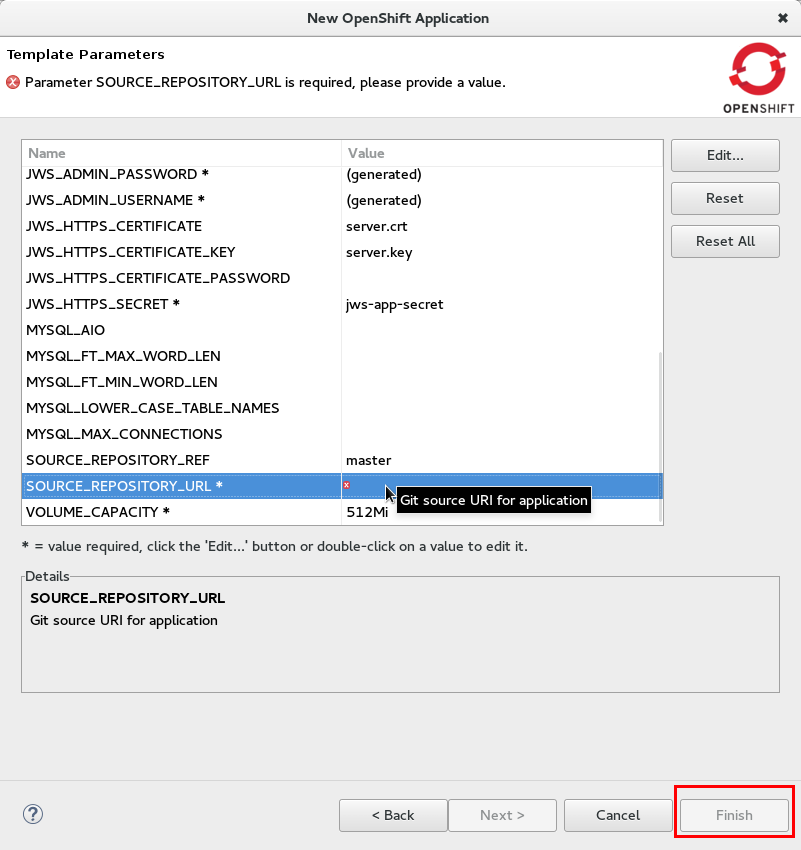Click the Reset button
Viewport: 801px width, 850px height.
(x=725, y=198)
